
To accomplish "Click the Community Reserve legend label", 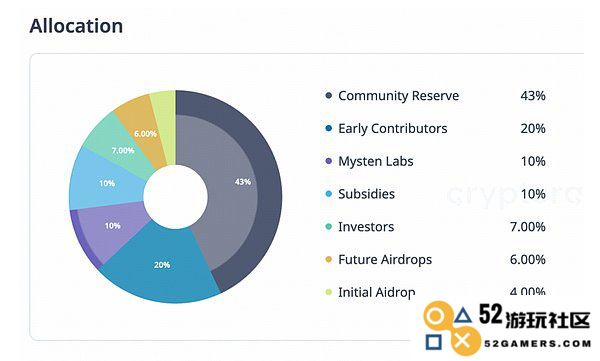I will coord(398,95).
